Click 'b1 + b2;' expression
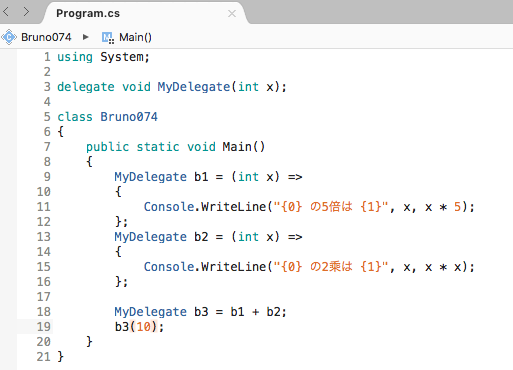 click(x=259, y=312)
